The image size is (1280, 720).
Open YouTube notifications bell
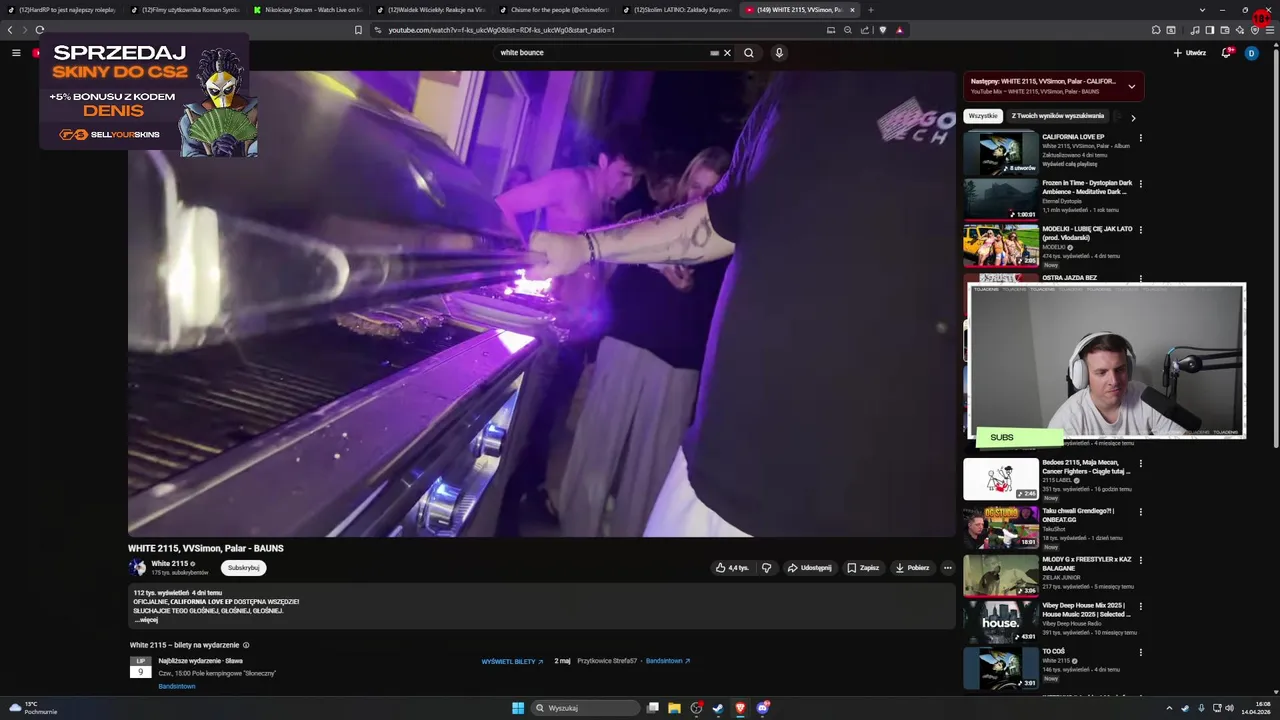point(1226,53)
